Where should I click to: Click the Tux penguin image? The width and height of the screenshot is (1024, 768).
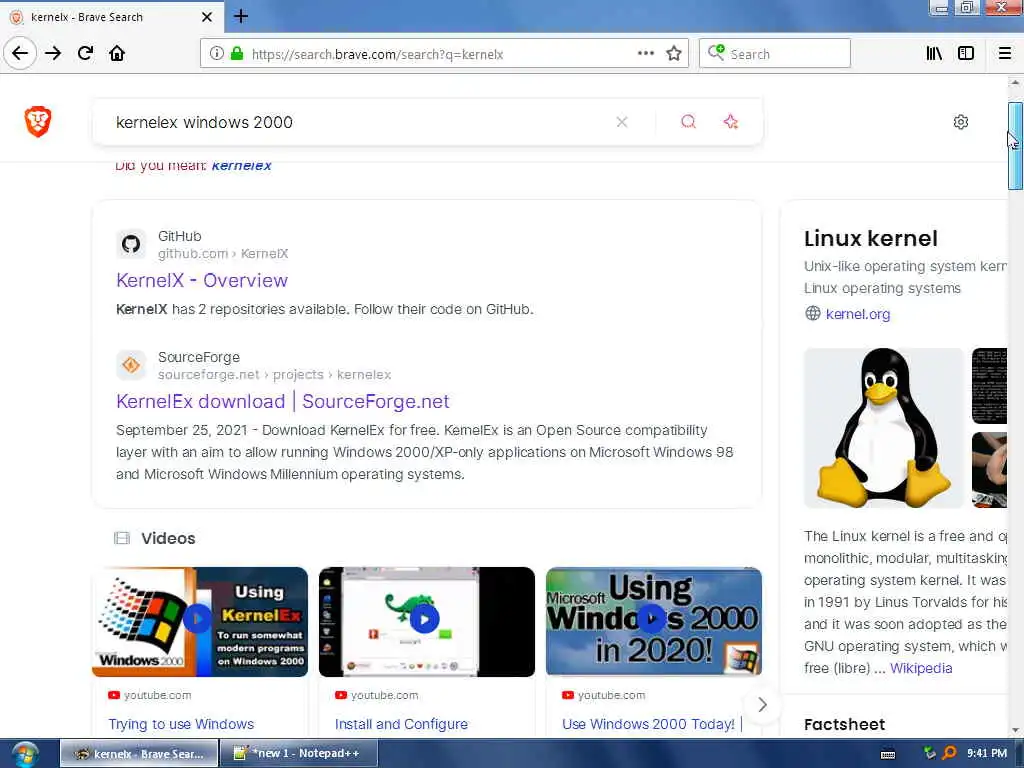(x=884, y=428)
